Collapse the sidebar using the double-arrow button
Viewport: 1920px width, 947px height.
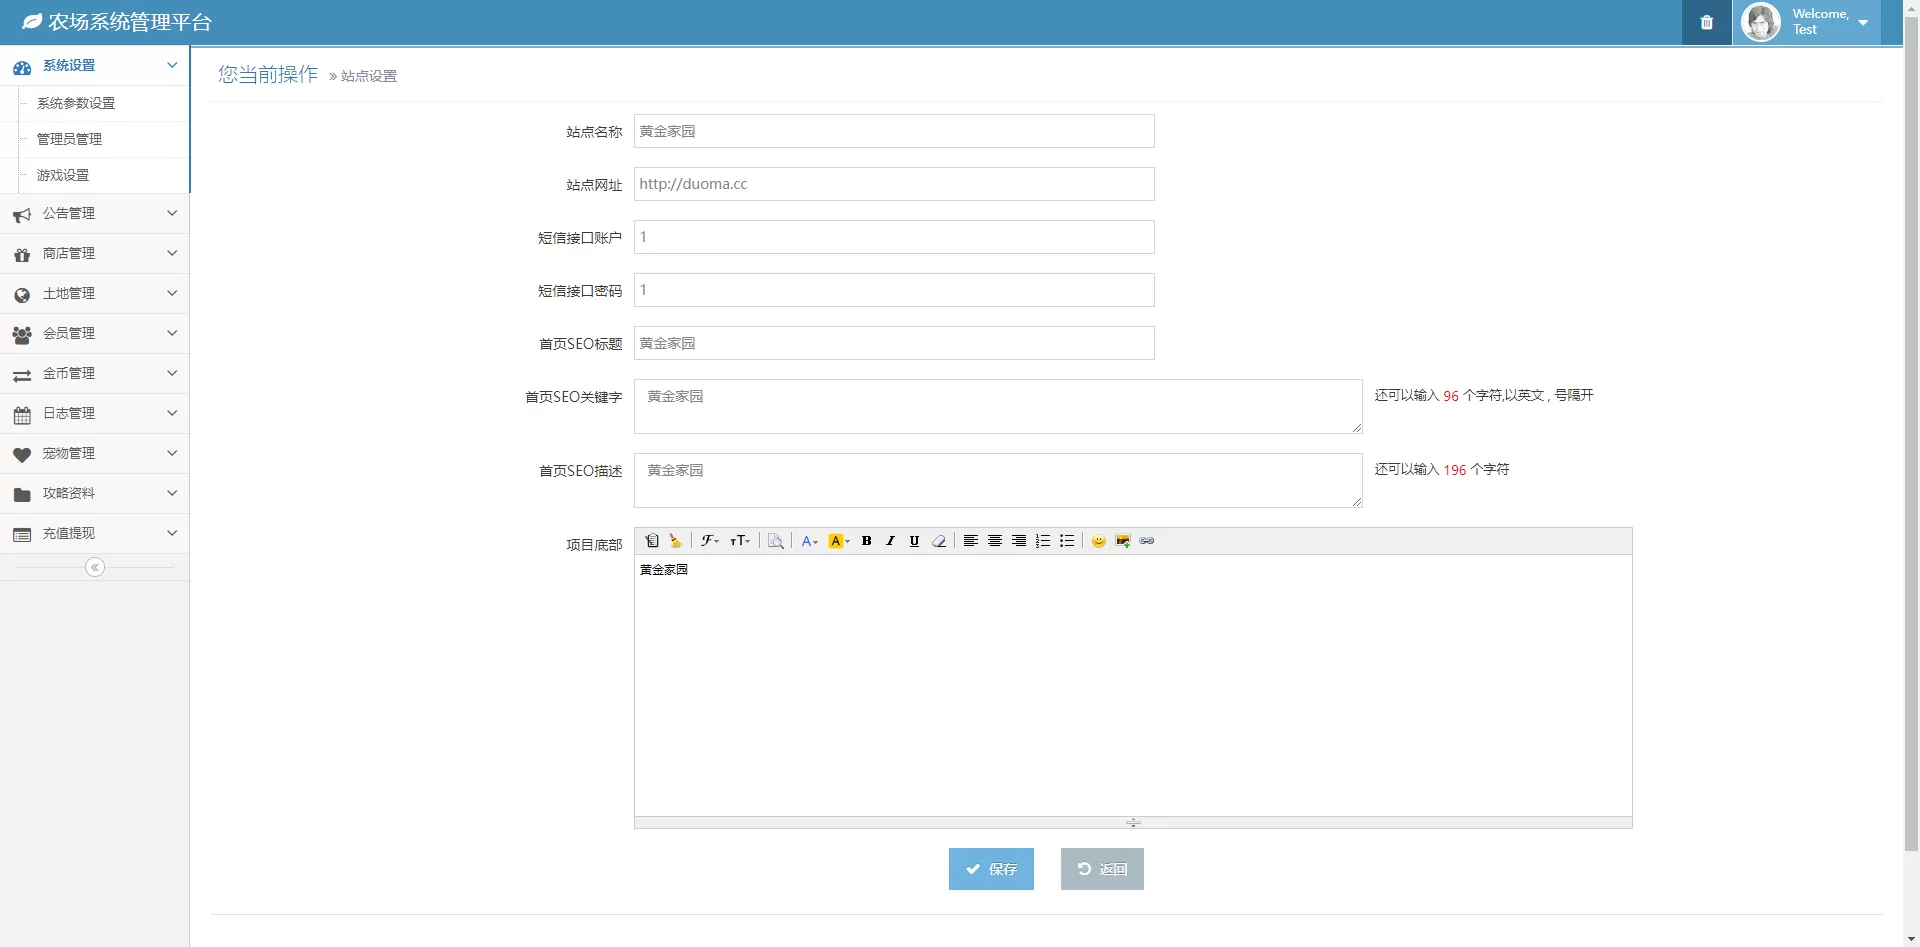tap(95, 567)
